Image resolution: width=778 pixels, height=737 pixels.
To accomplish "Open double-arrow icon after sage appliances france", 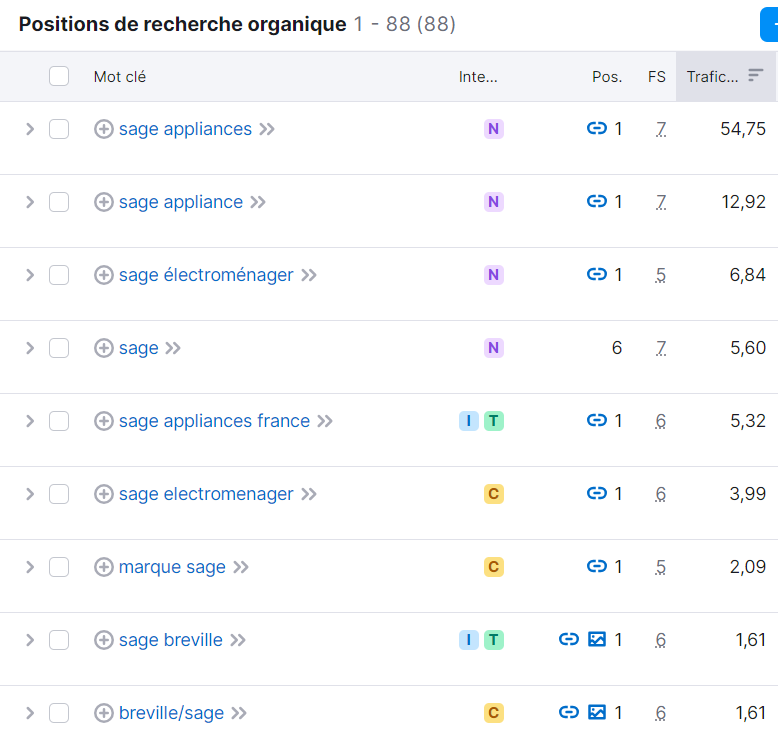I will click(x=325, y=421).
